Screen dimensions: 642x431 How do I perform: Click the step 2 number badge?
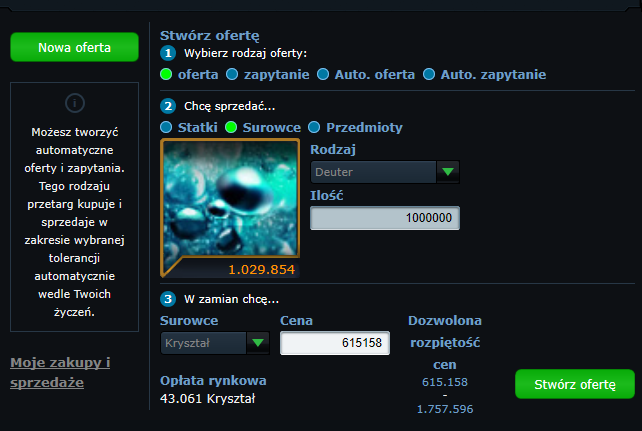point(168,106)
